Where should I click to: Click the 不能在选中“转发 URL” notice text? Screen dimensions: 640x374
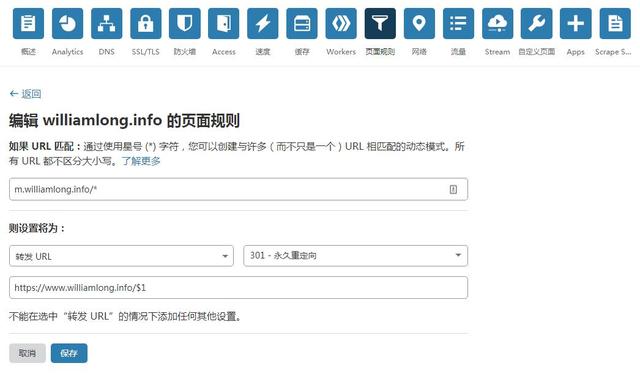(x=126, y=316)
